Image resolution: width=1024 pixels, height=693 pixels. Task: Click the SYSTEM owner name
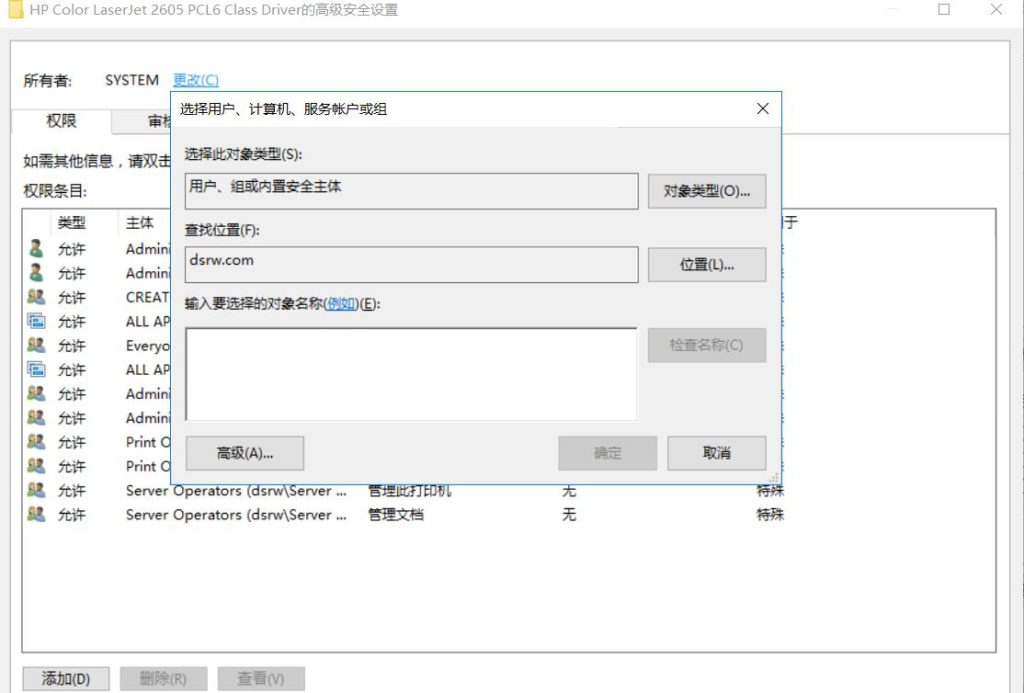(x=132, y=80)
